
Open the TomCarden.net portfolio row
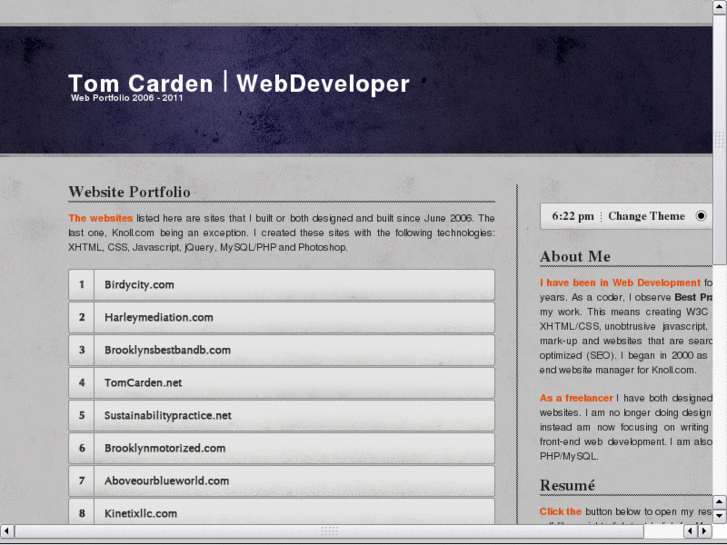pos(281,383)
